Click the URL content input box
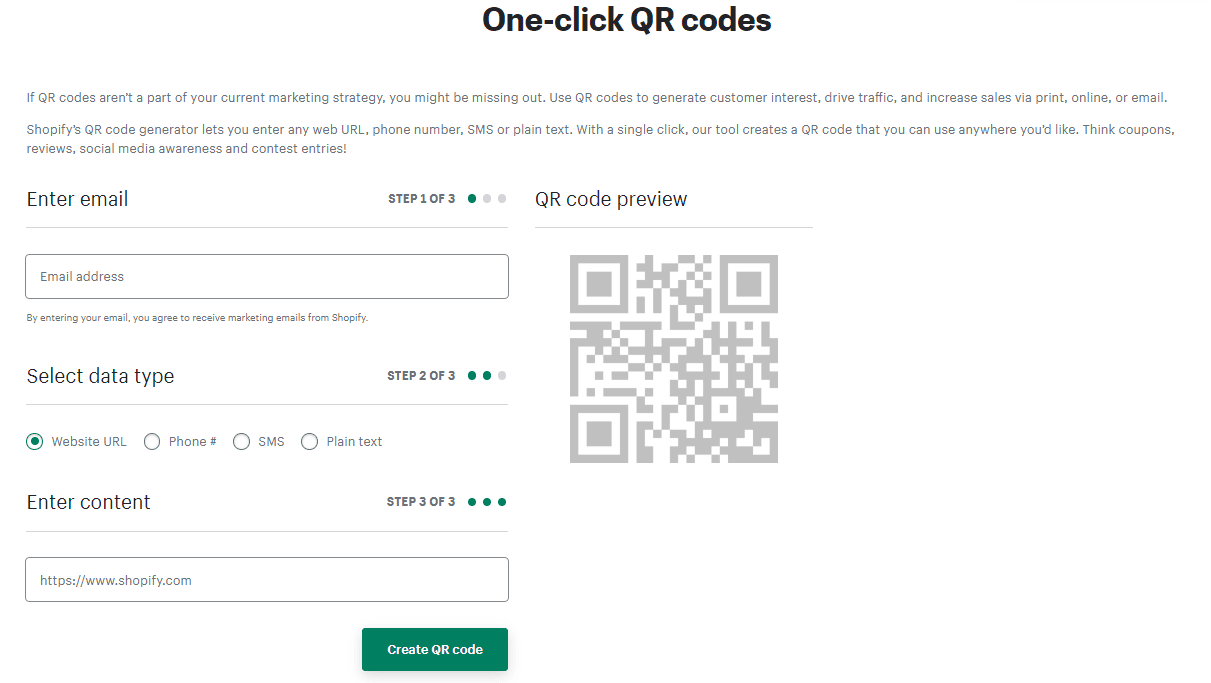1211x683 pixels. tap(266, 579)
